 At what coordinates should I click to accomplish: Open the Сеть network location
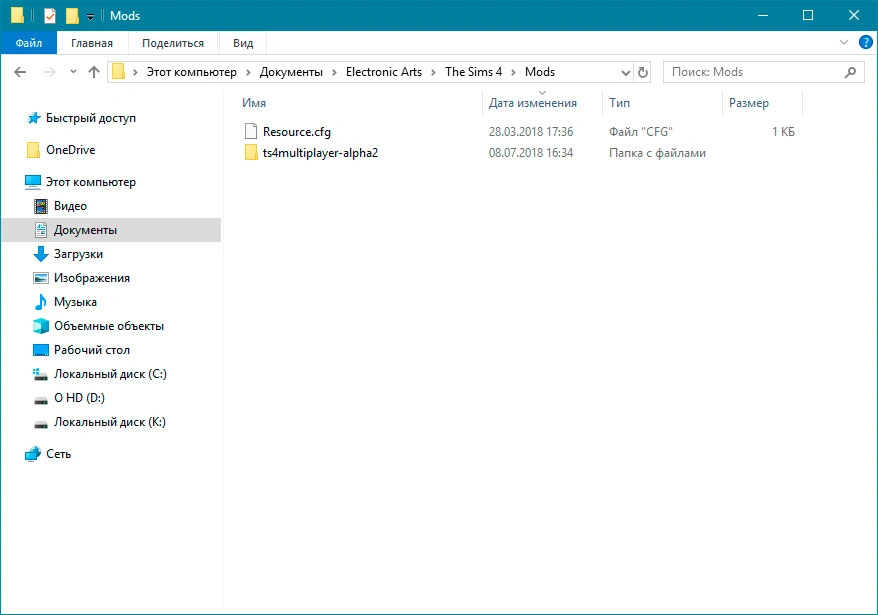click(x=58, y=454)
